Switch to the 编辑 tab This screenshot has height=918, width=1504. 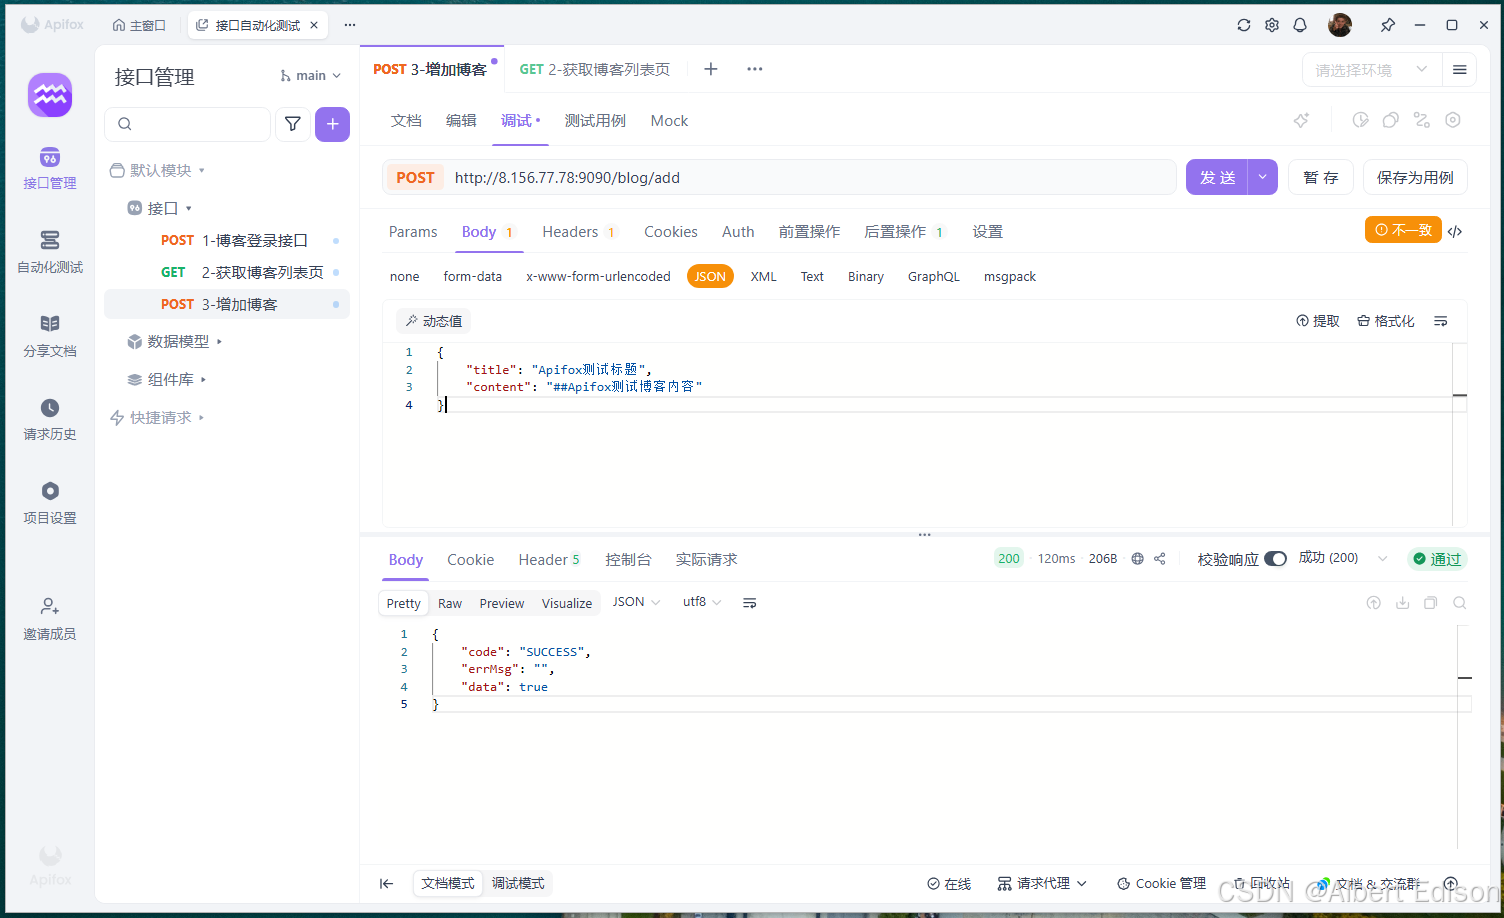pos(461,121)
